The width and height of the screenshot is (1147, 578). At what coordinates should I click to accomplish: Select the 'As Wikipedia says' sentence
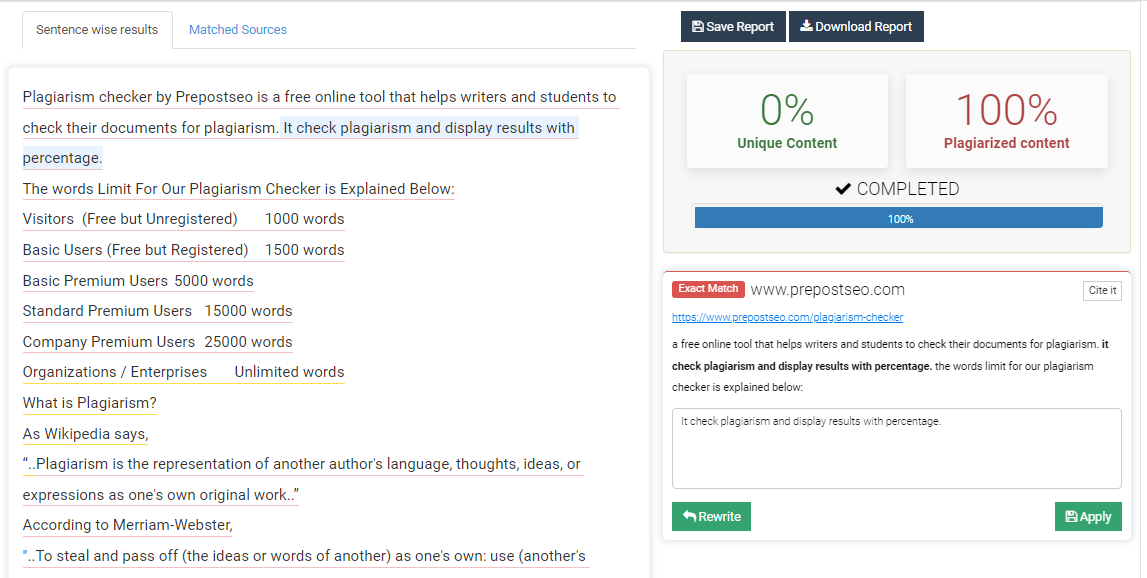85,433
